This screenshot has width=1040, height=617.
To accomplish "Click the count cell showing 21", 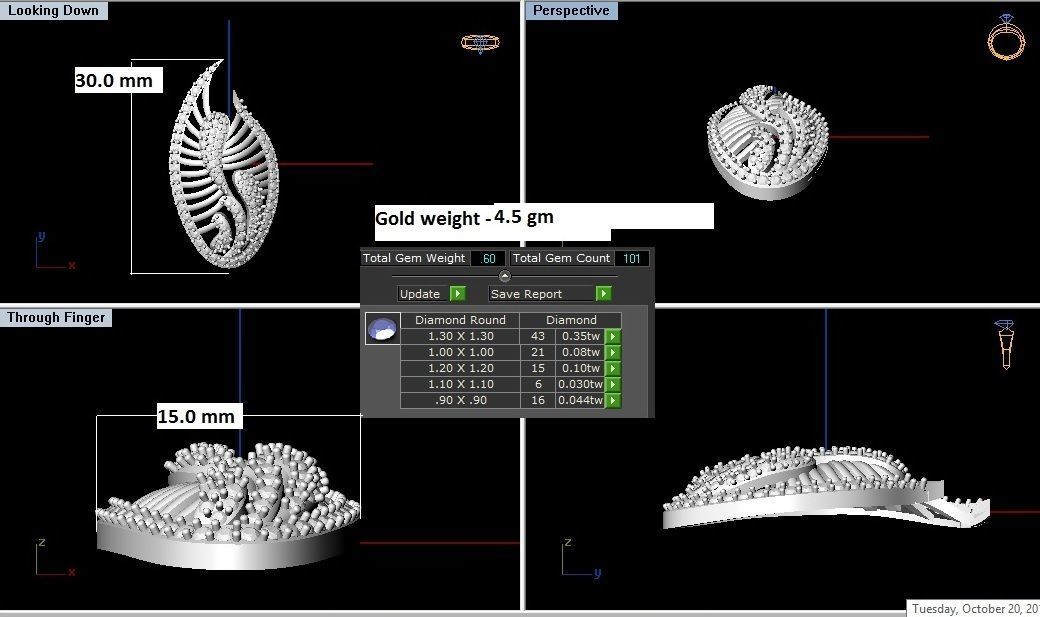I will point(538,352).
